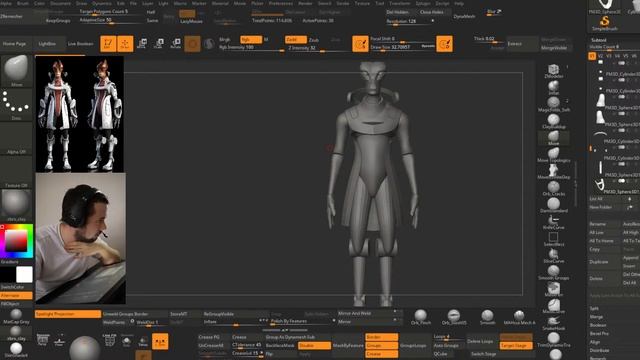Screen dimensions: 640x360
Task: Open the Document menu
Action: tap(60, 3)
